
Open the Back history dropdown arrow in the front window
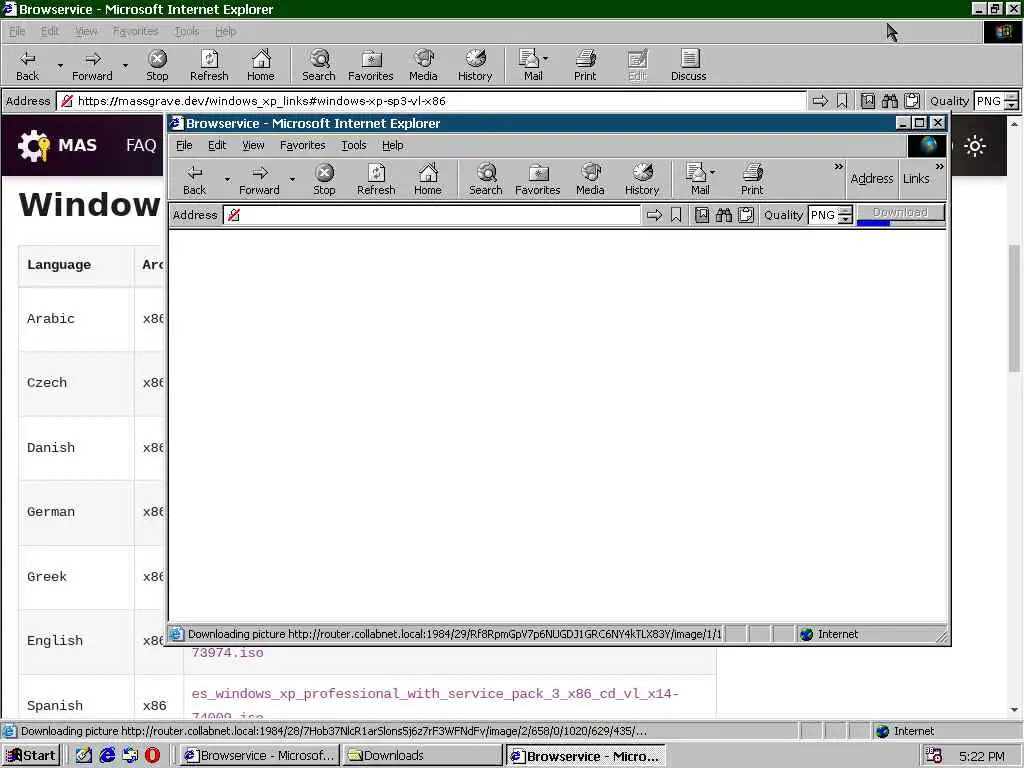[227, 179]
